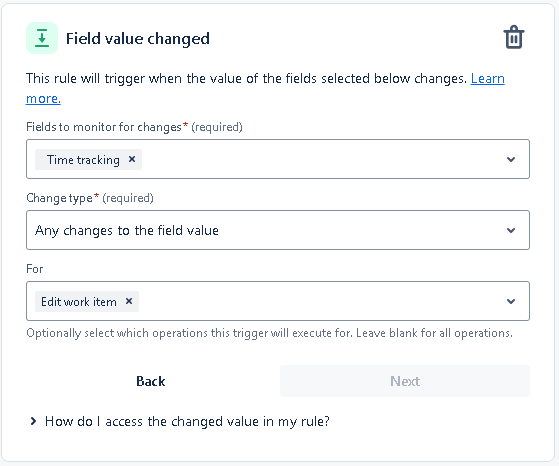The height and width of the screenshot is (466, 559).
Task: Click the Next button
Action: [x=405, y=381]
